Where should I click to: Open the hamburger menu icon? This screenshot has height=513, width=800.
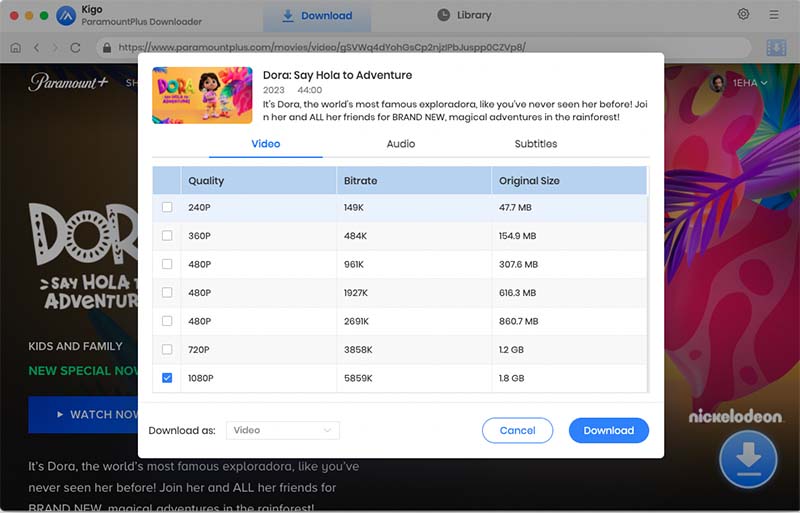coord(774,15)
